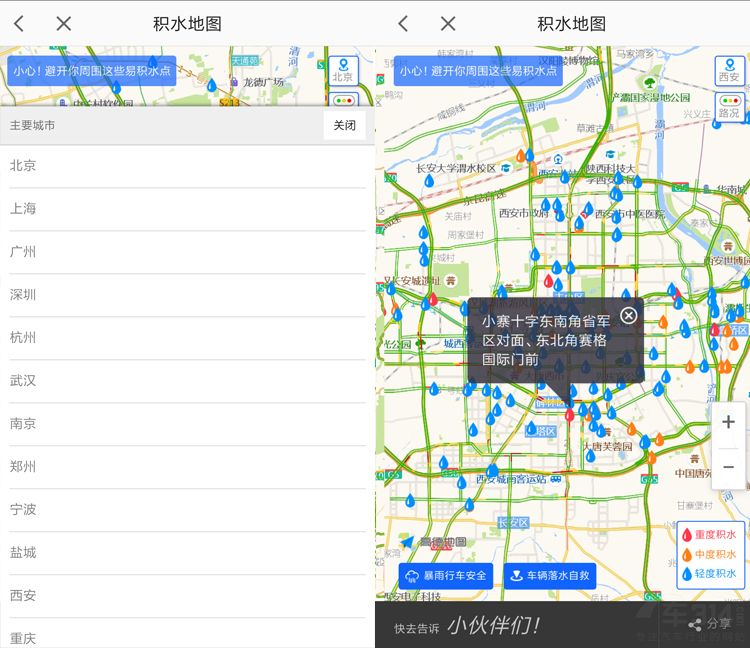Zoom out the map with minus

pos(728,467)
